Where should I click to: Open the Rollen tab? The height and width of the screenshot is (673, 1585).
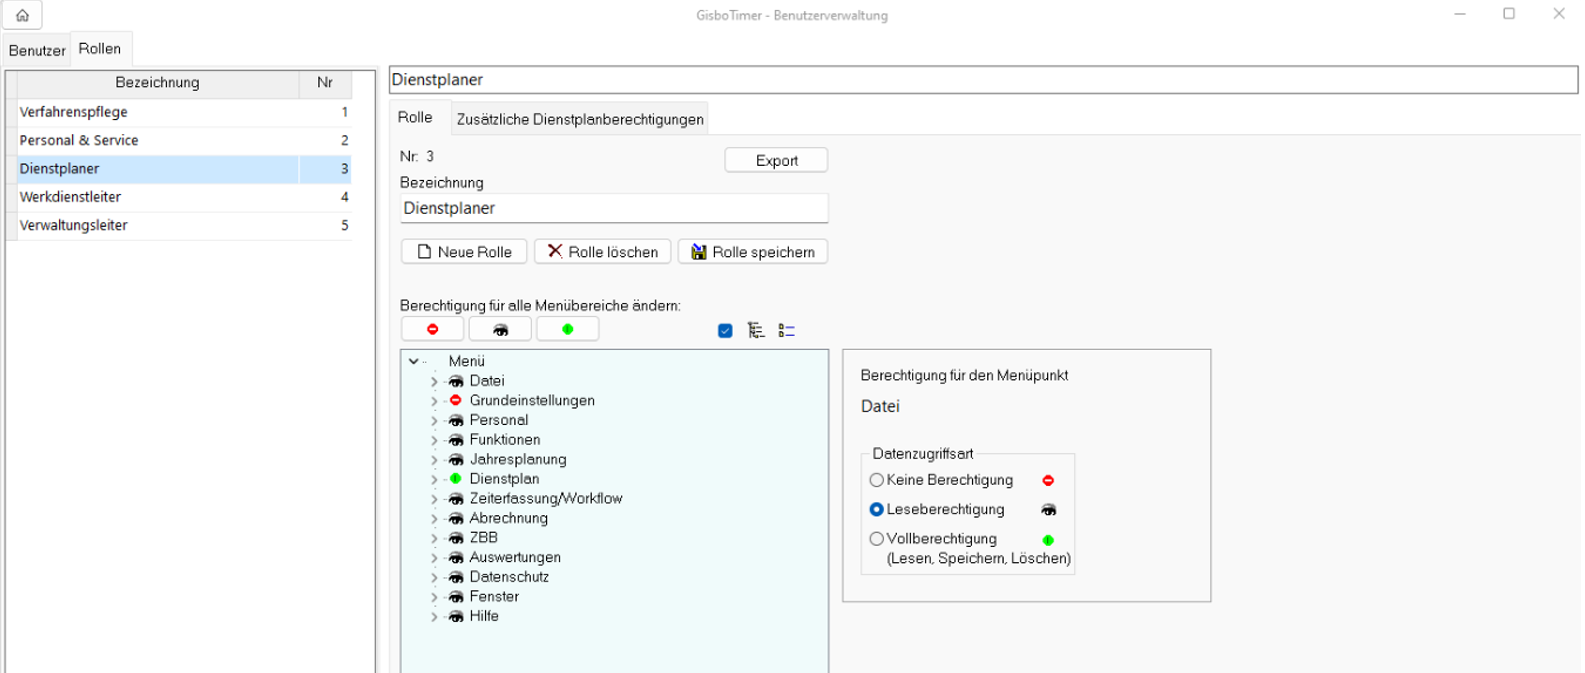tap(100, 48)
